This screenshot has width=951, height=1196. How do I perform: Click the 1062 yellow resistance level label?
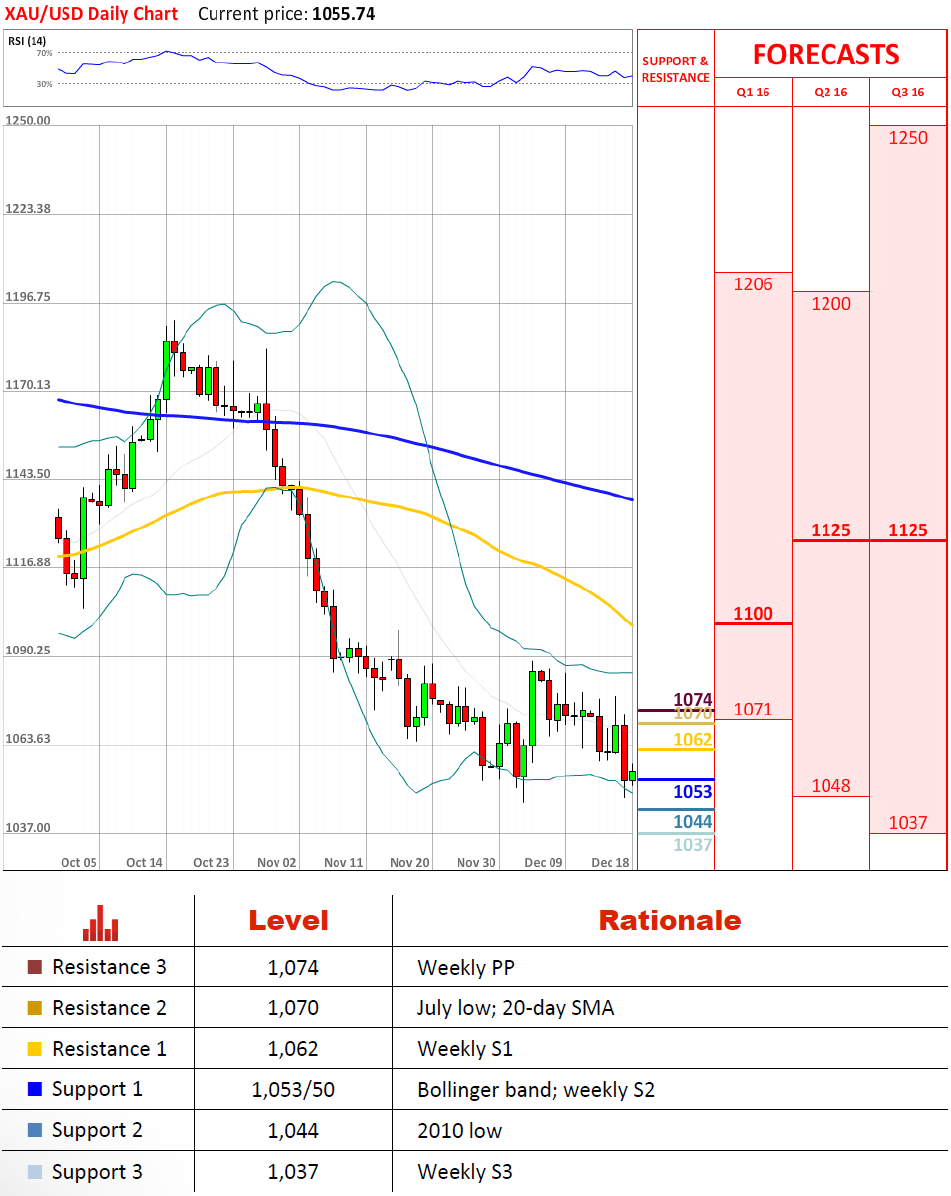(693, 740)
